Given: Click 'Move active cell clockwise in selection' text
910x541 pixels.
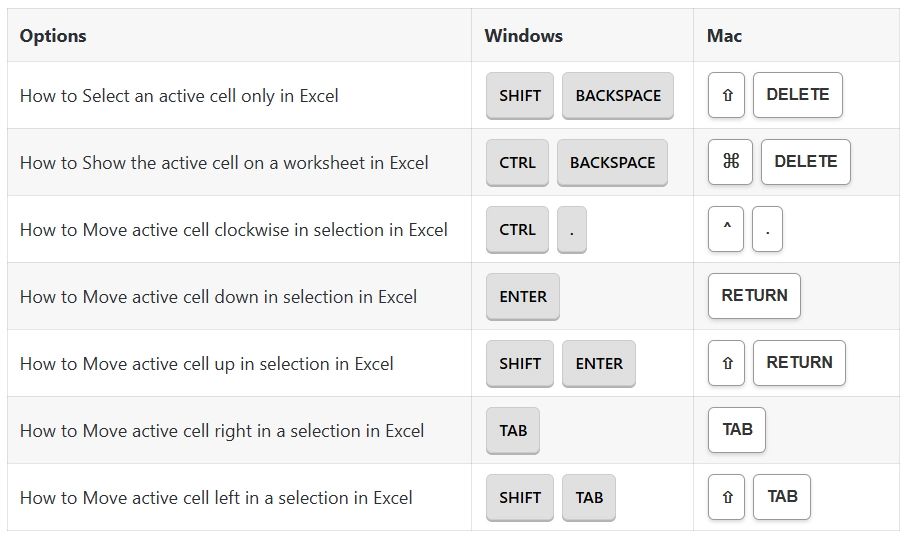Looking at the screenshot, I should point(233,229).
